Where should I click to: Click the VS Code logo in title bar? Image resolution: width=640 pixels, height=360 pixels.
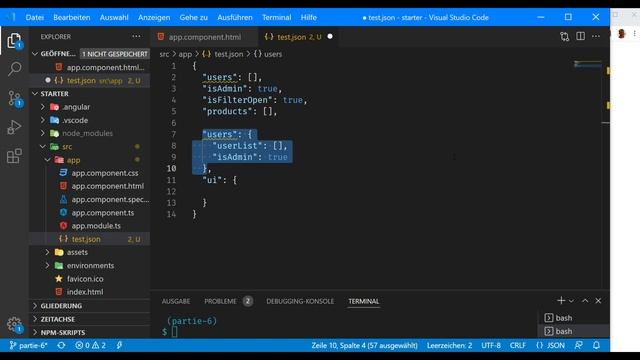pyautogui.click(x=11, y=17)
